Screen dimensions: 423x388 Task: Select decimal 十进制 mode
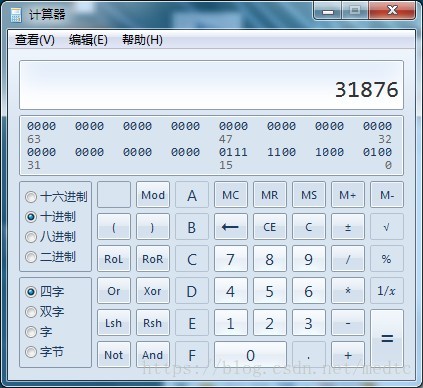pyautogui.click(x=51, y=217)
